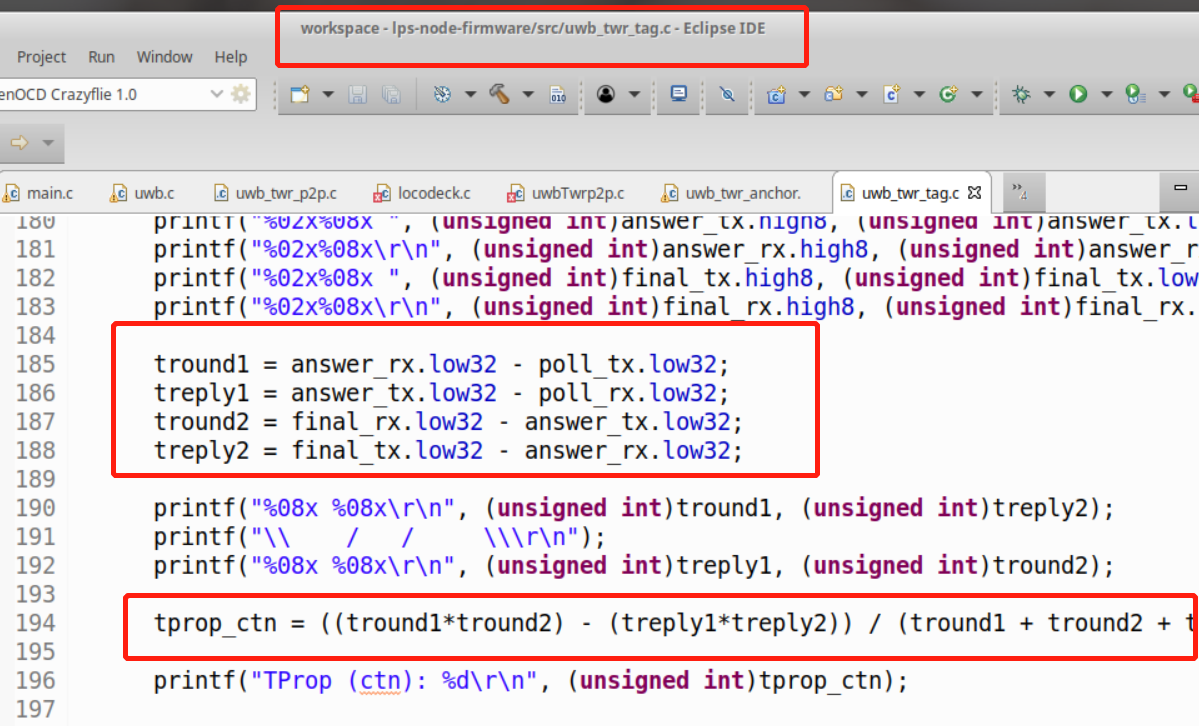Click the tround2 assignment on line 187
This screenshot has height=726, width=1199.
pos(448,422)
